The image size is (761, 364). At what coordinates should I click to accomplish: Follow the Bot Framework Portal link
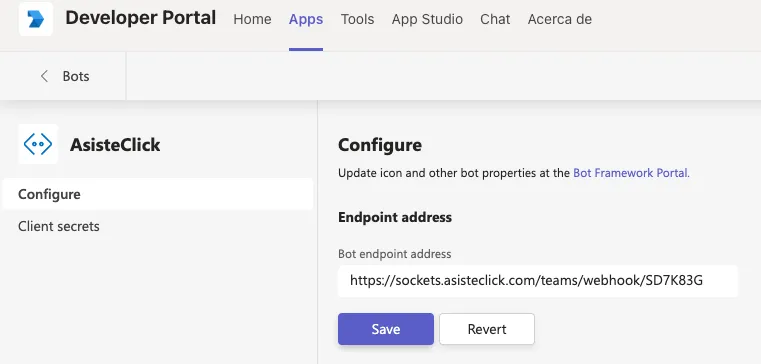[x=631, y=173]
